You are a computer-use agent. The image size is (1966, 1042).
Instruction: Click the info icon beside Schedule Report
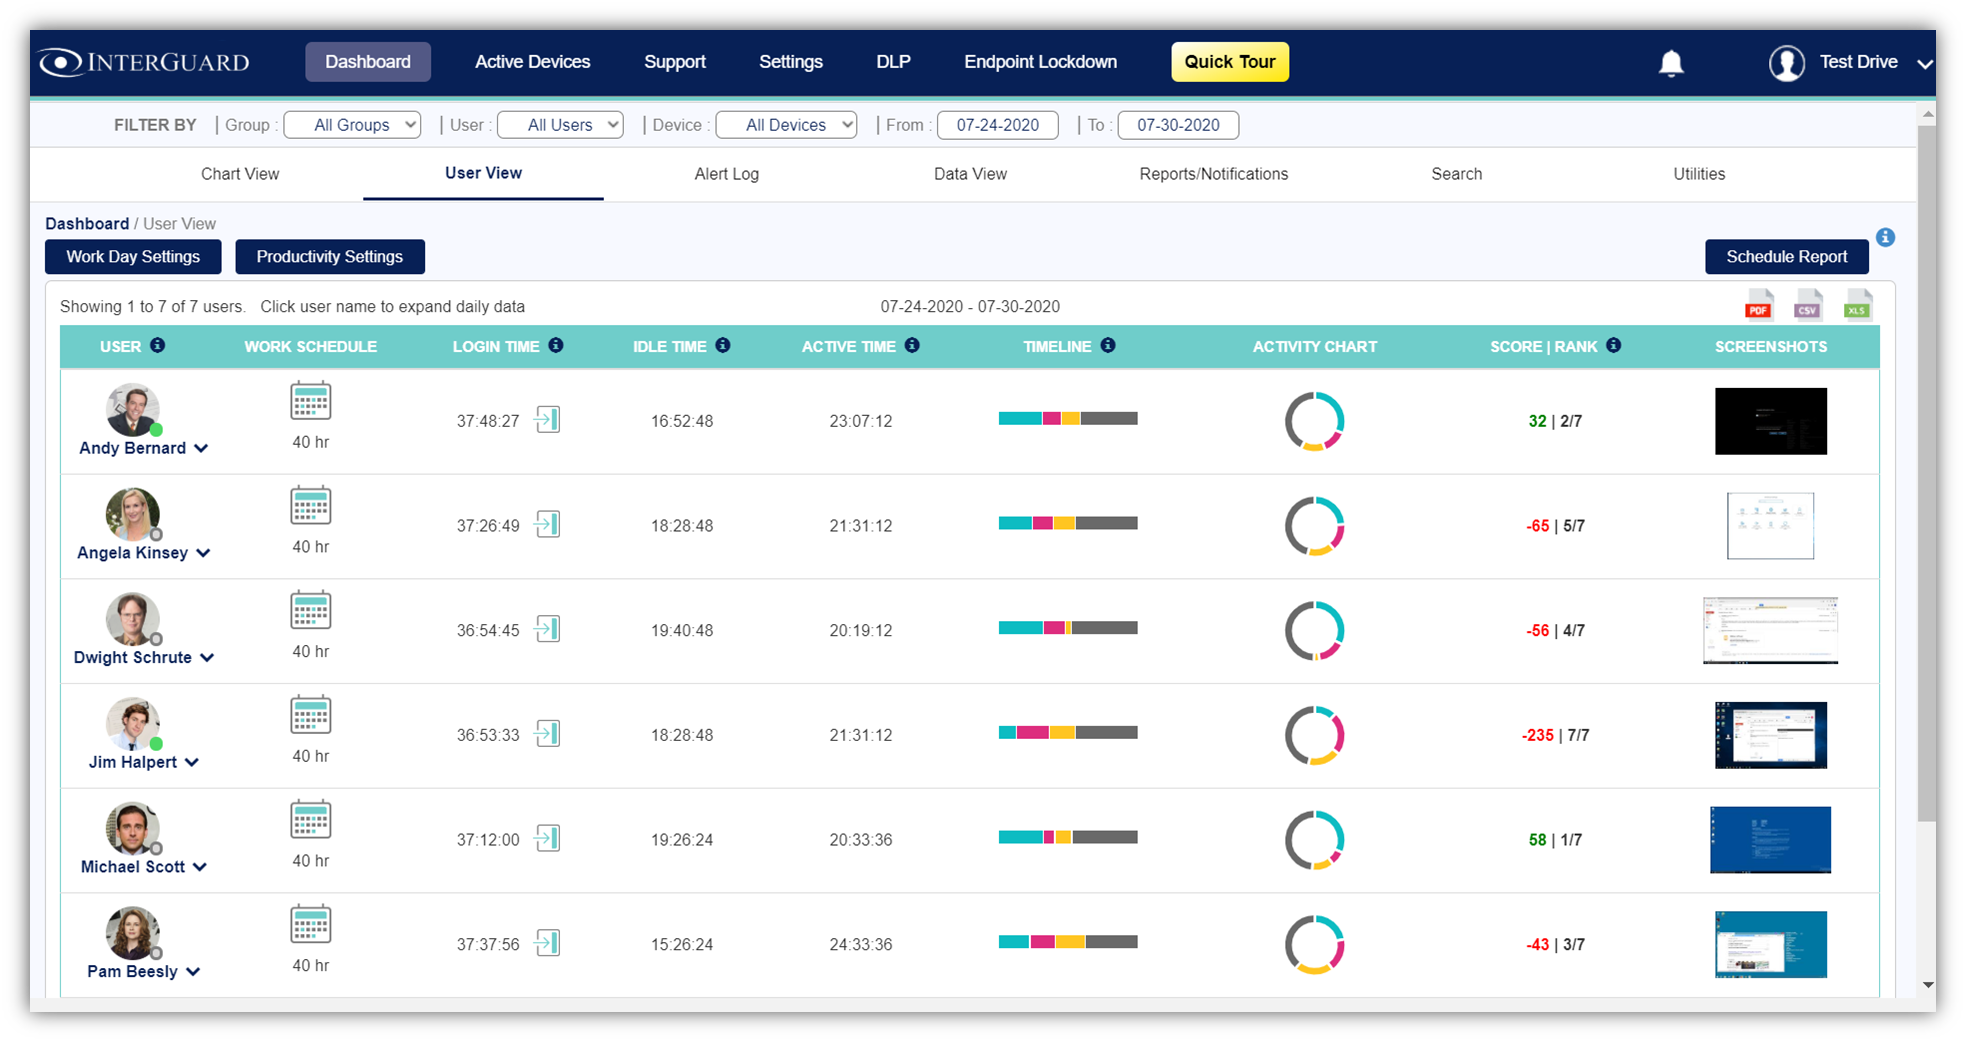(x=1885, y=237)
